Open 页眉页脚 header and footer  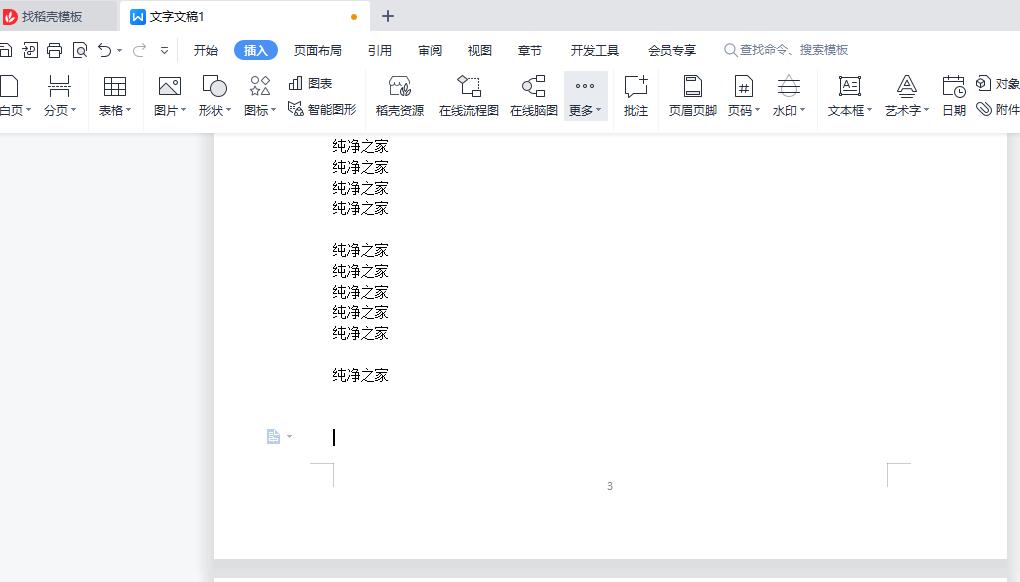(692, 96)
